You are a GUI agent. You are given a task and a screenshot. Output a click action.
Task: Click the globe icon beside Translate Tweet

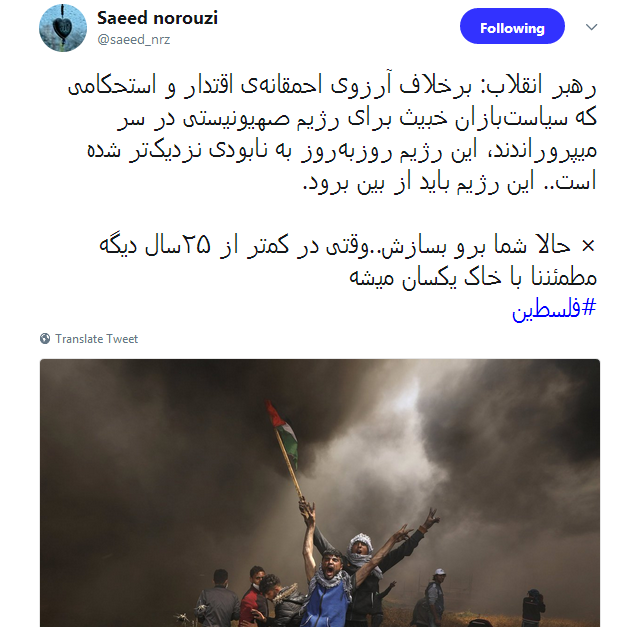click(45, 339)
